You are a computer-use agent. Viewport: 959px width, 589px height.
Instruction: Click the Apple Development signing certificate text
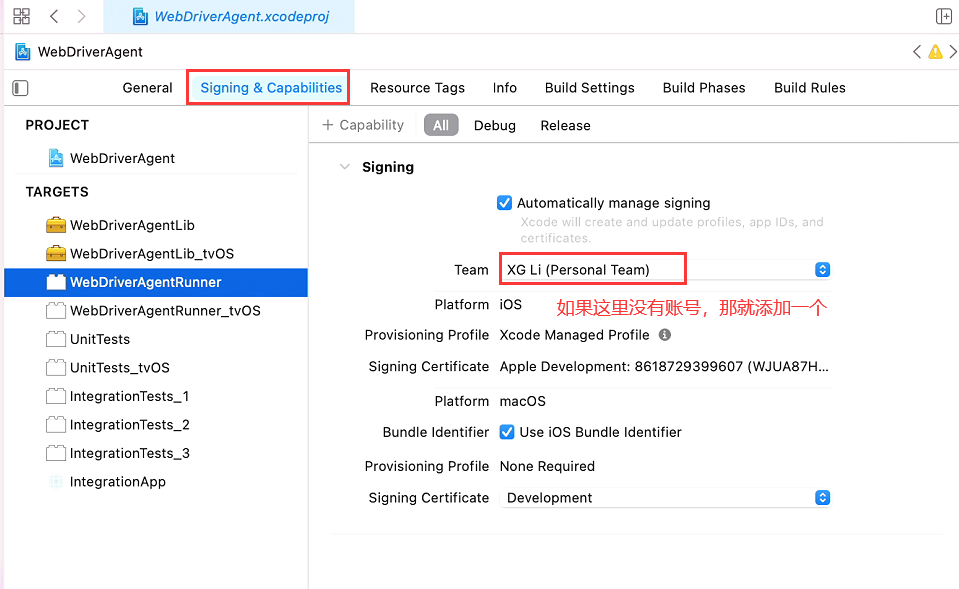pos(664,366)
